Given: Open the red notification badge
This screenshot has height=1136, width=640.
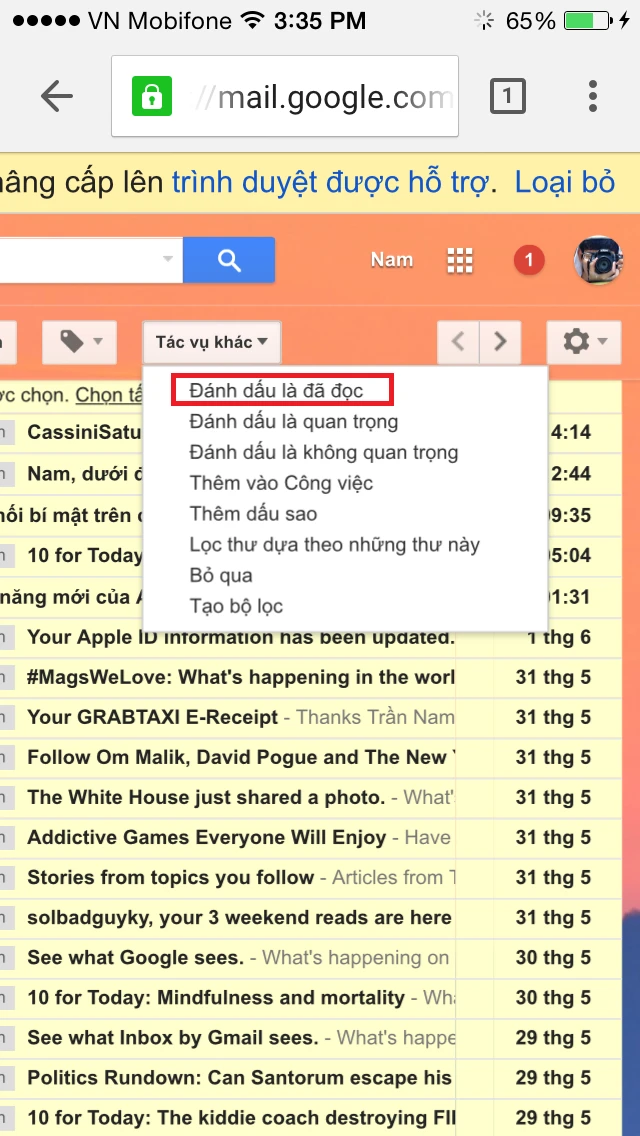Looking at the screenshot, I should pyautogui.click(x=529, y=261).
